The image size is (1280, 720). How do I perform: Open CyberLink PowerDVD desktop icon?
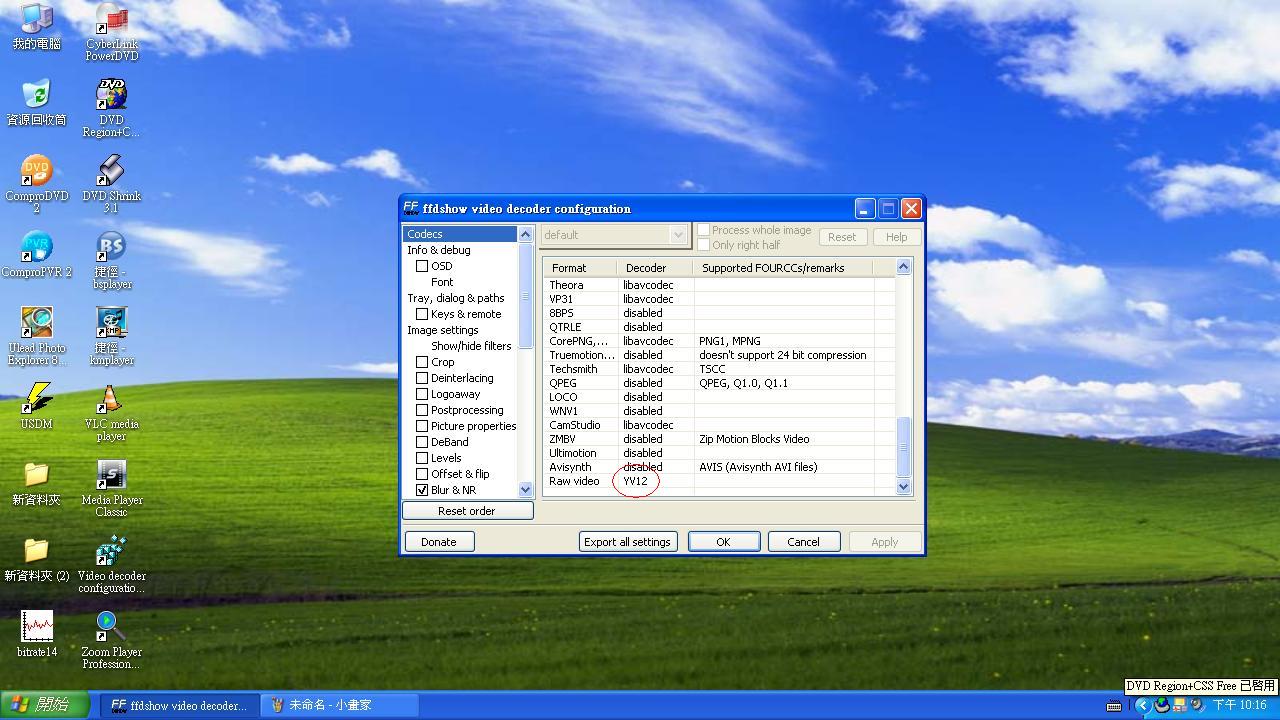[x=111, y=22]
